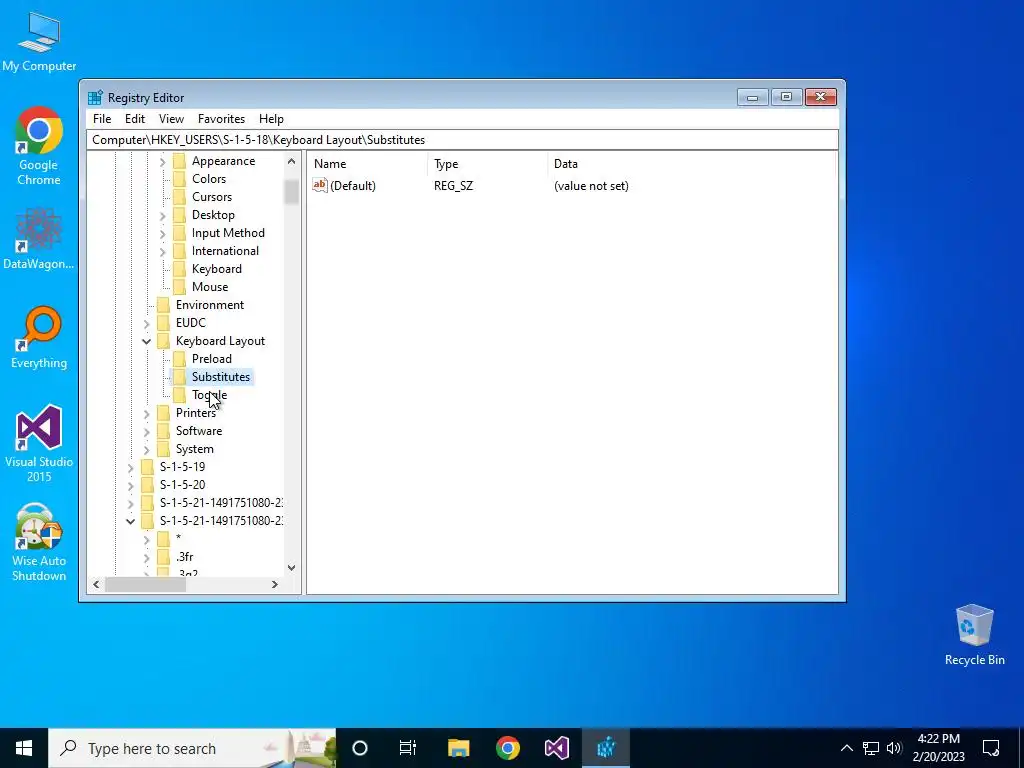Select the Colors key

[x=209, y=179]
